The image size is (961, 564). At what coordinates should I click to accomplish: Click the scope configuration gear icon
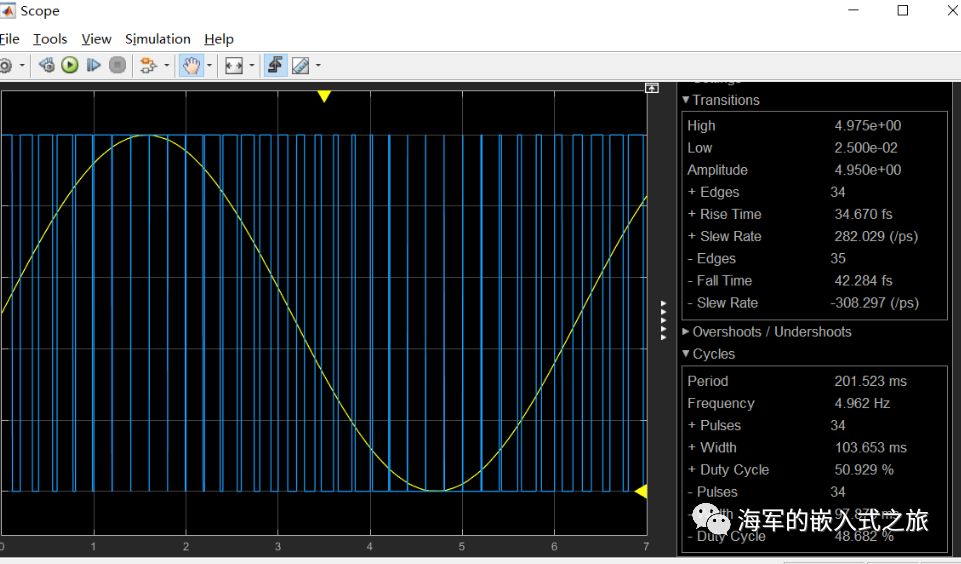tap(5, 65)
